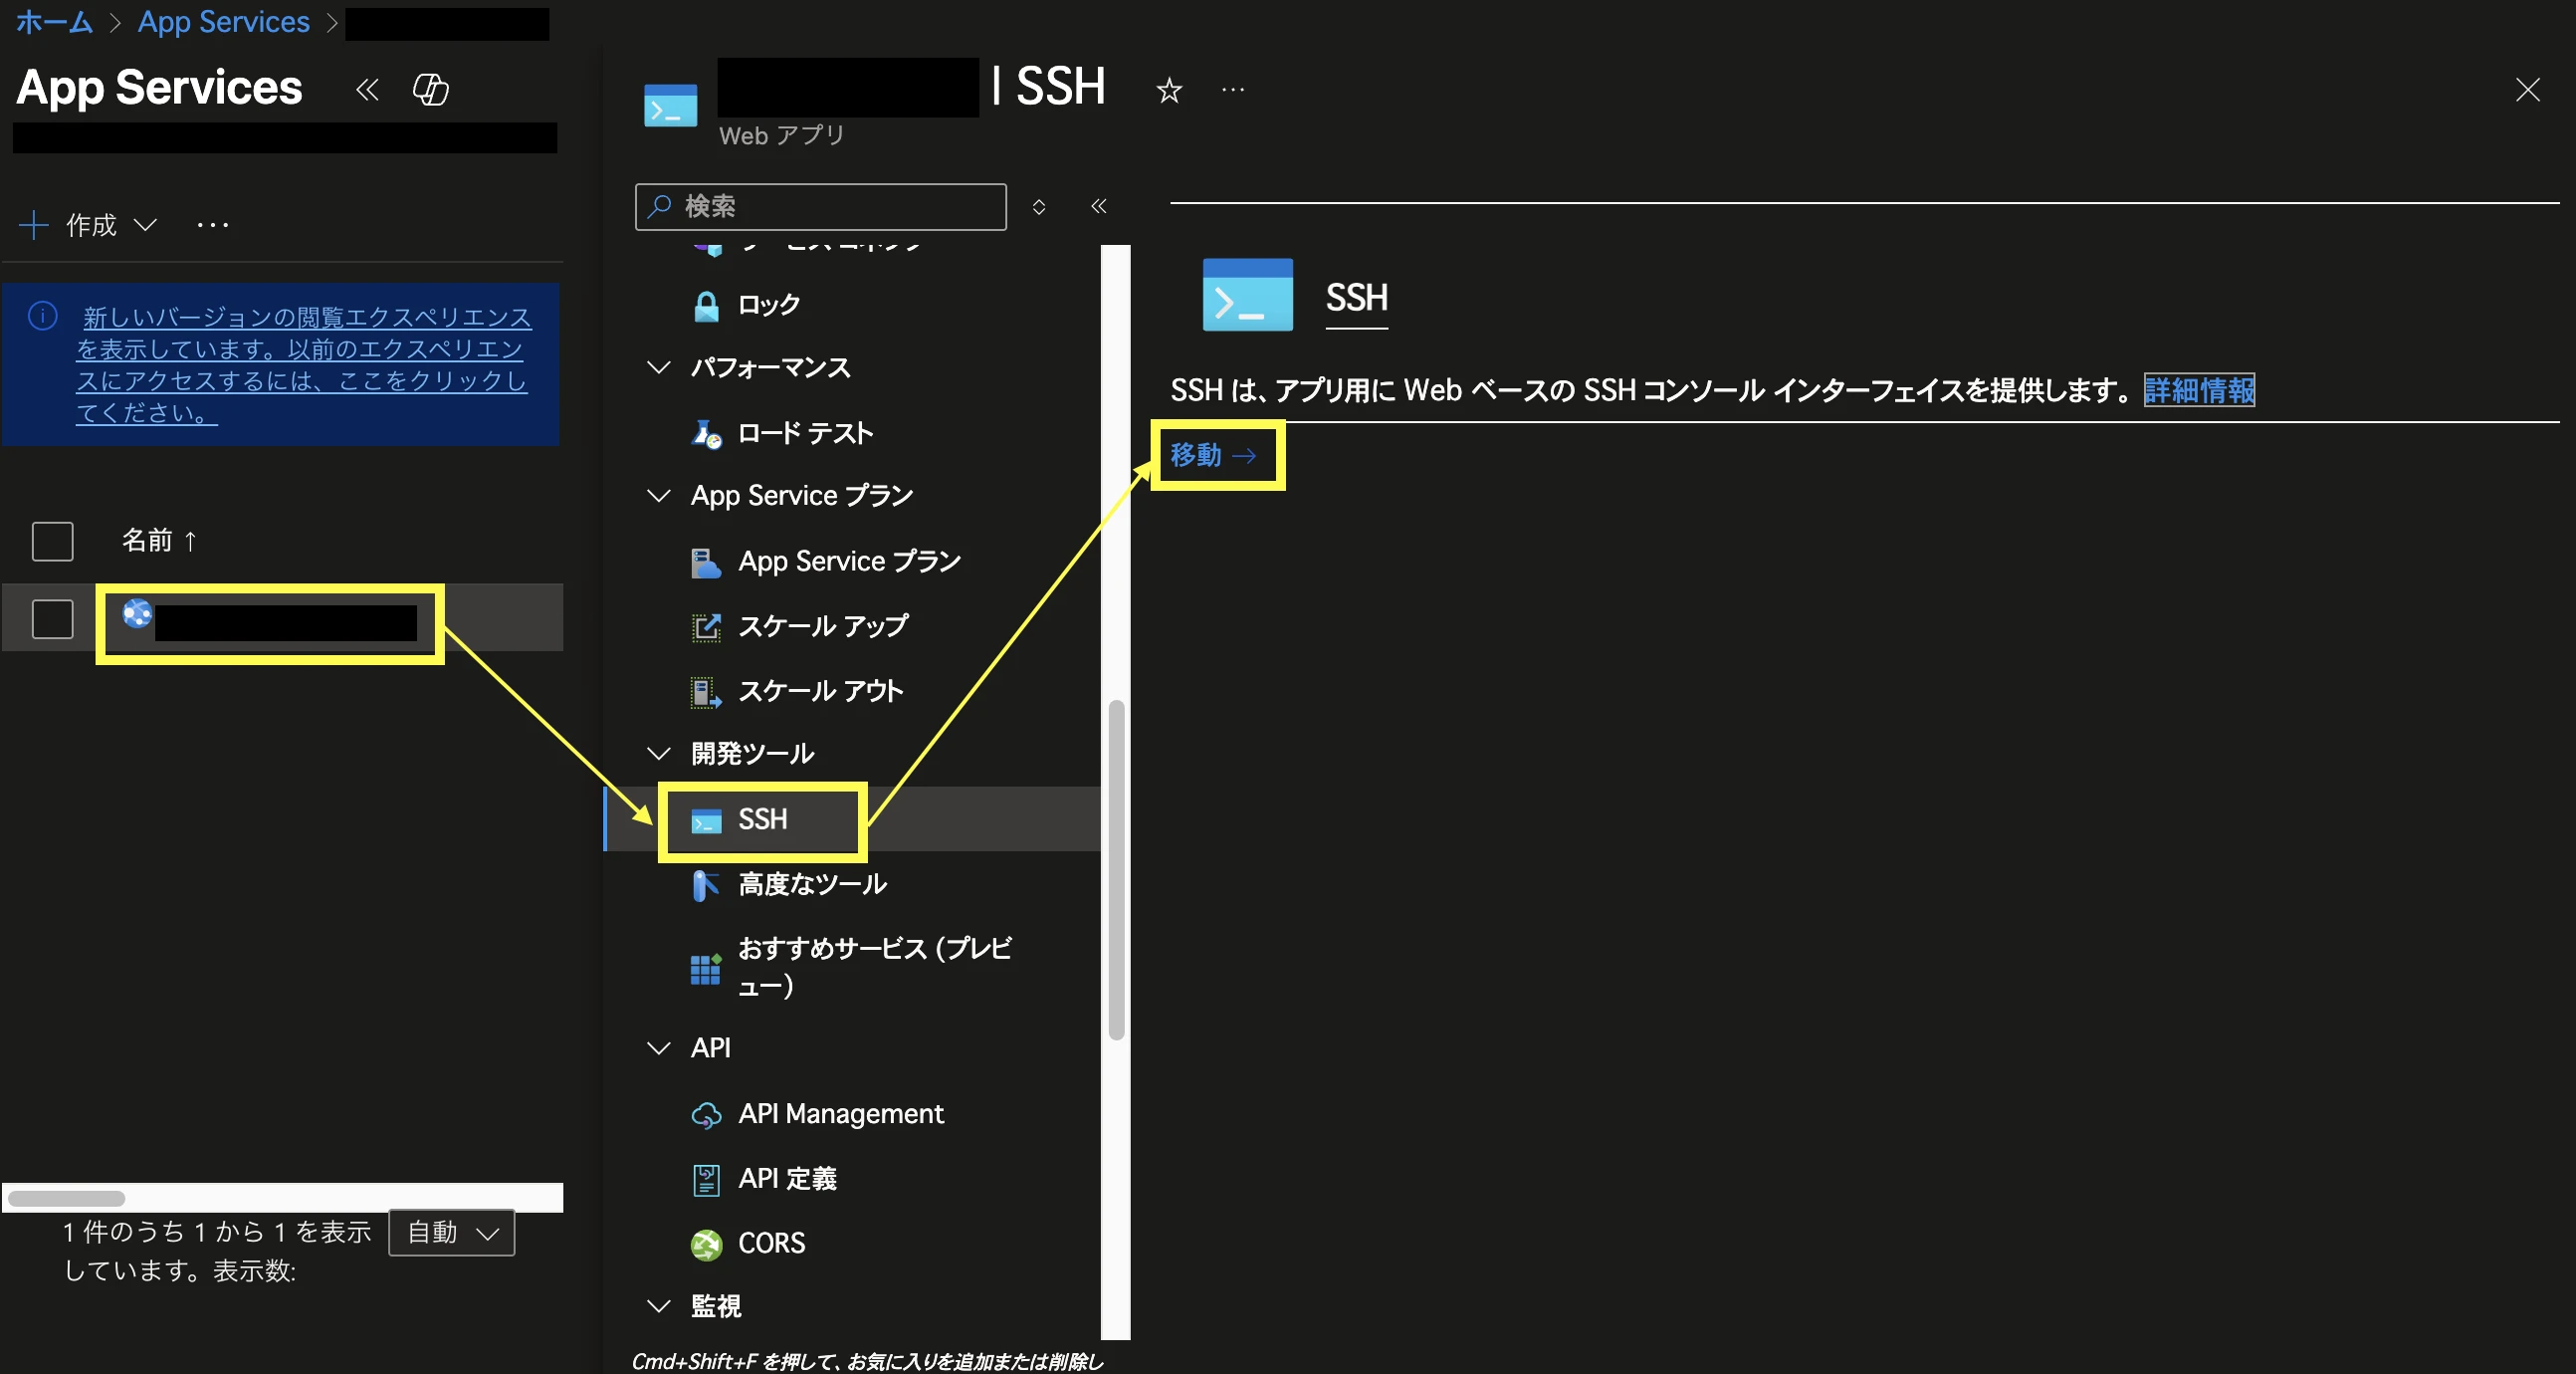The image size is (2576, 1374).
Task: Open 高度なツール (Kudu)
Action: tap(812, 884)
